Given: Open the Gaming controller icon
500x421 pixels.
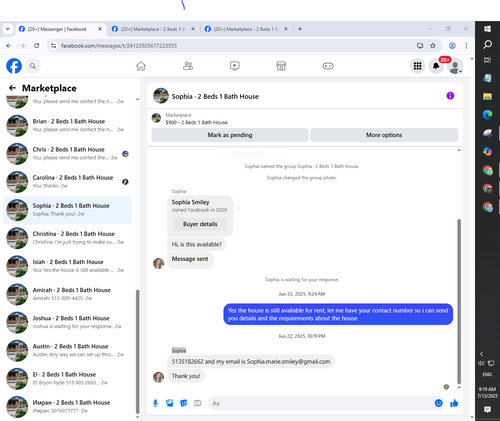Looking at the screenshot, I should (x=328, y=66).
